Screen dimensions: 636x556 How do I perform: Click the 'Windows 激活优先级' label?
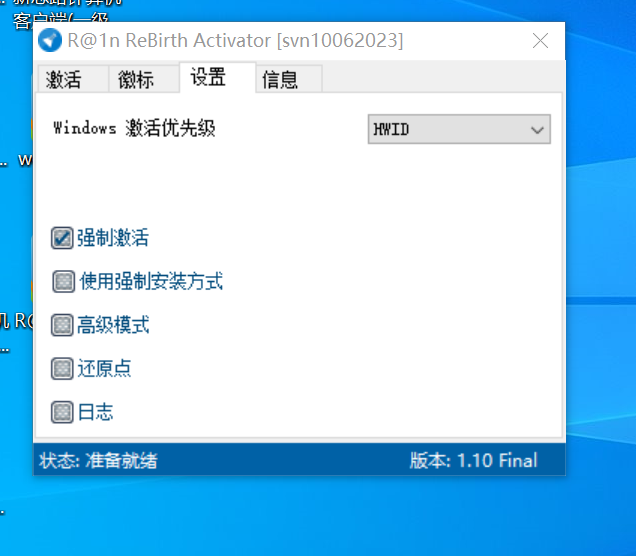(134, 128)
